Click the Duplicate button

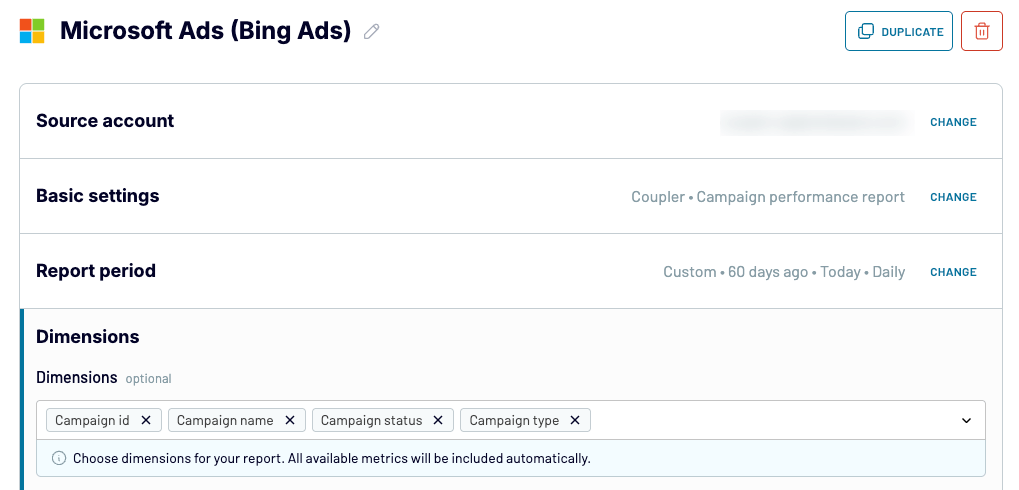click(899, 31)
